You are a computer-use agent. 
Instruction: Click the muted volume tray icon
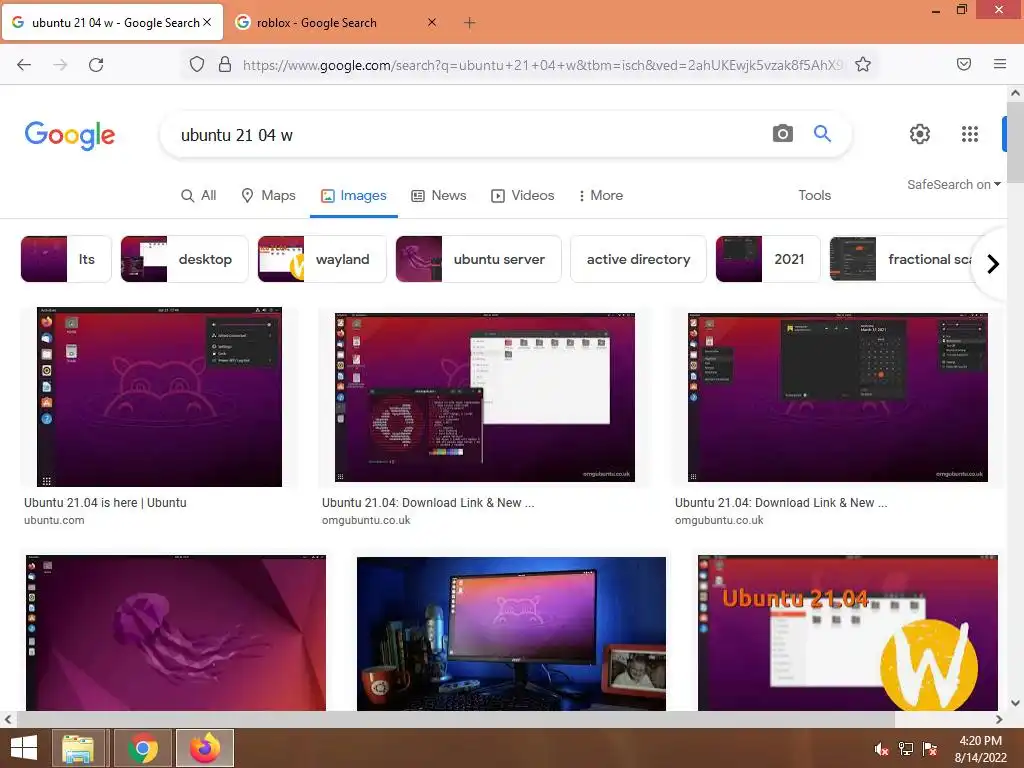881,749
